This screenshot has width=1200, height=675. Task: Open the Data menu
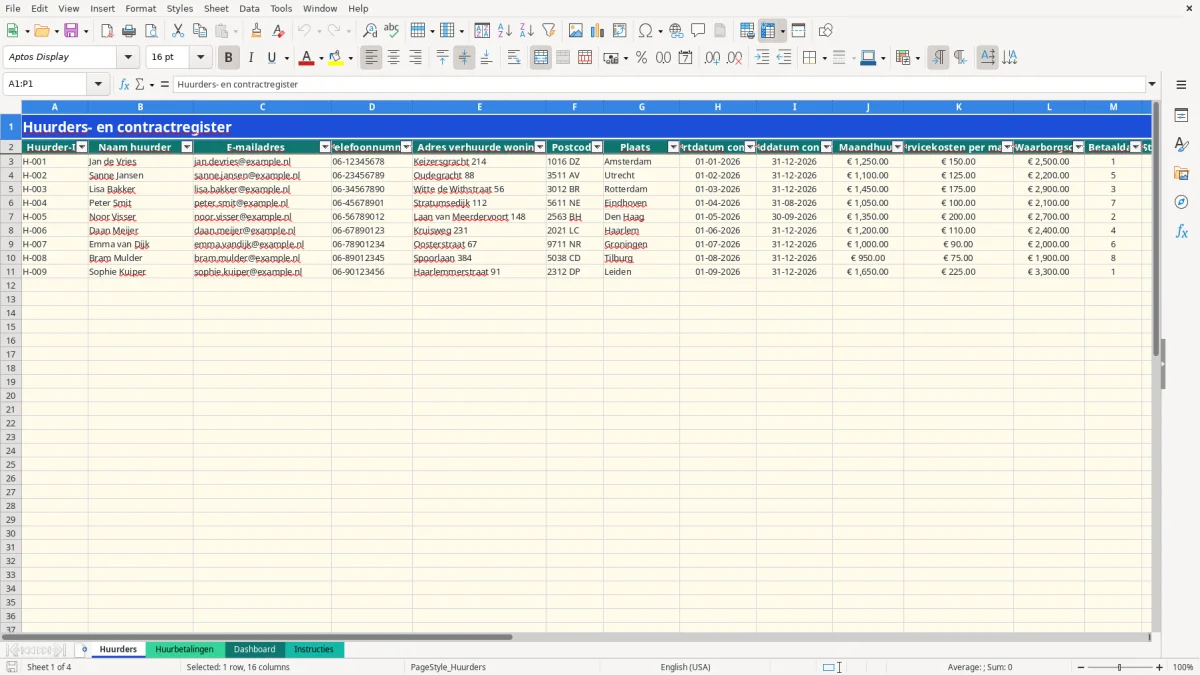[x=249, y=8]
